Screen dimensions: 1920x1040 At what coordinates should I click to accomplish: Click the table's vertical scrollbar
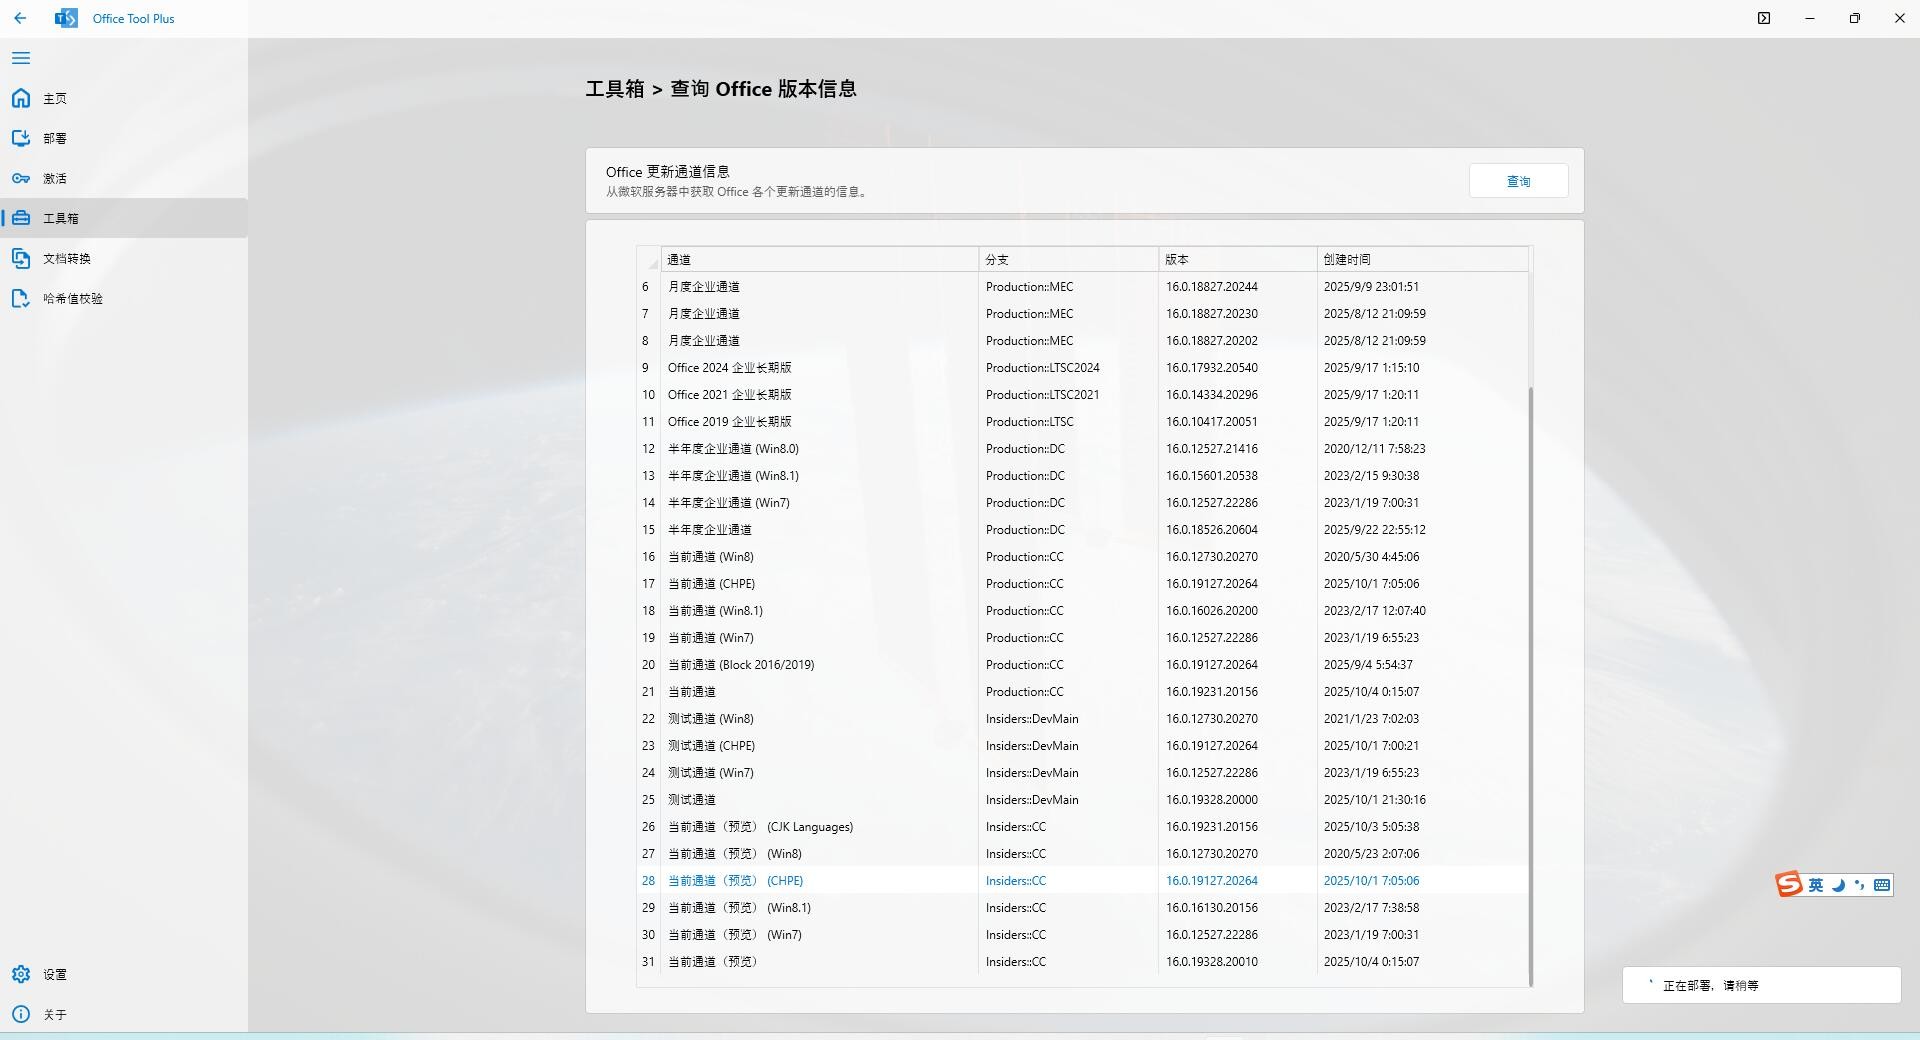[1530, 680]
